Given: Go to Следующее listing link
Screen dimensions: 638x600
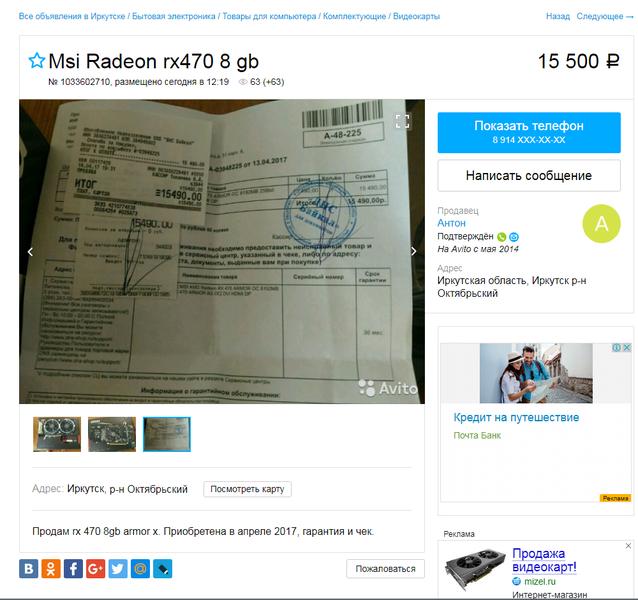Looking at the screenshot, I should coord(605,16).
